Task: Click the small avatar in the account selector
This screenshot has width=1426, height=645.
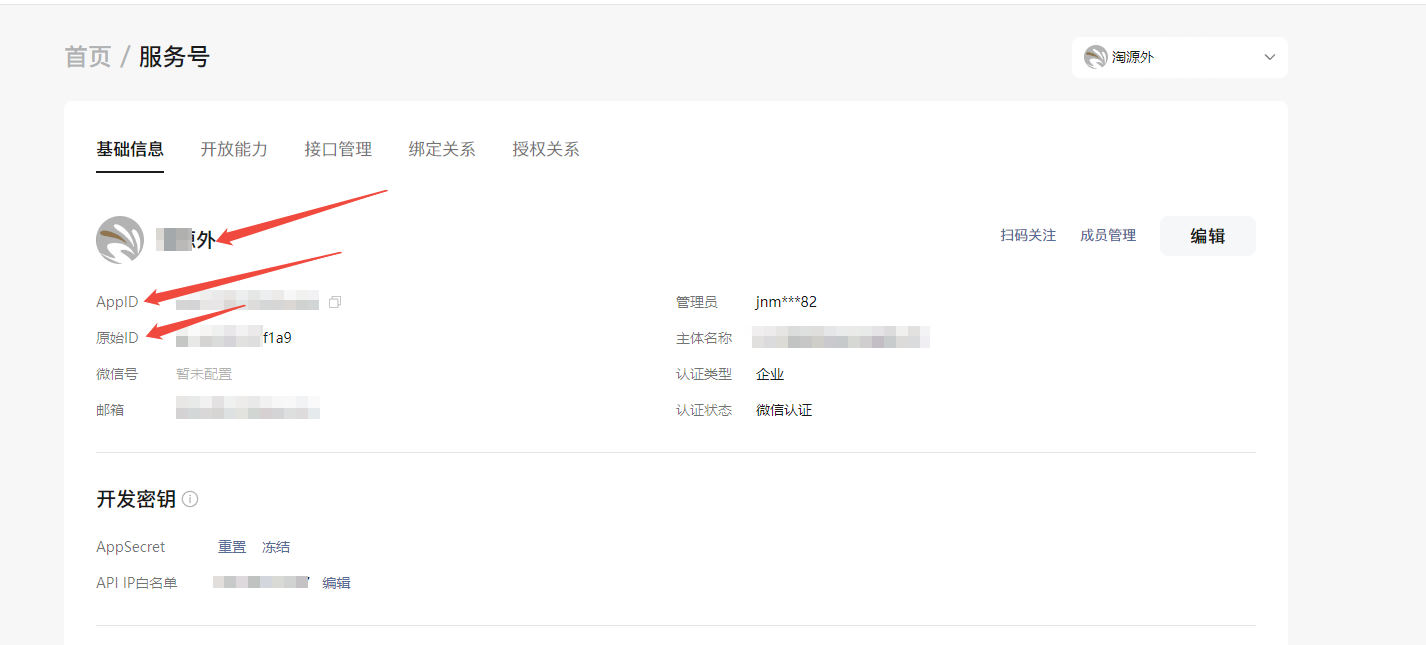Action: pyautogui.click(x=1095, y=57)
